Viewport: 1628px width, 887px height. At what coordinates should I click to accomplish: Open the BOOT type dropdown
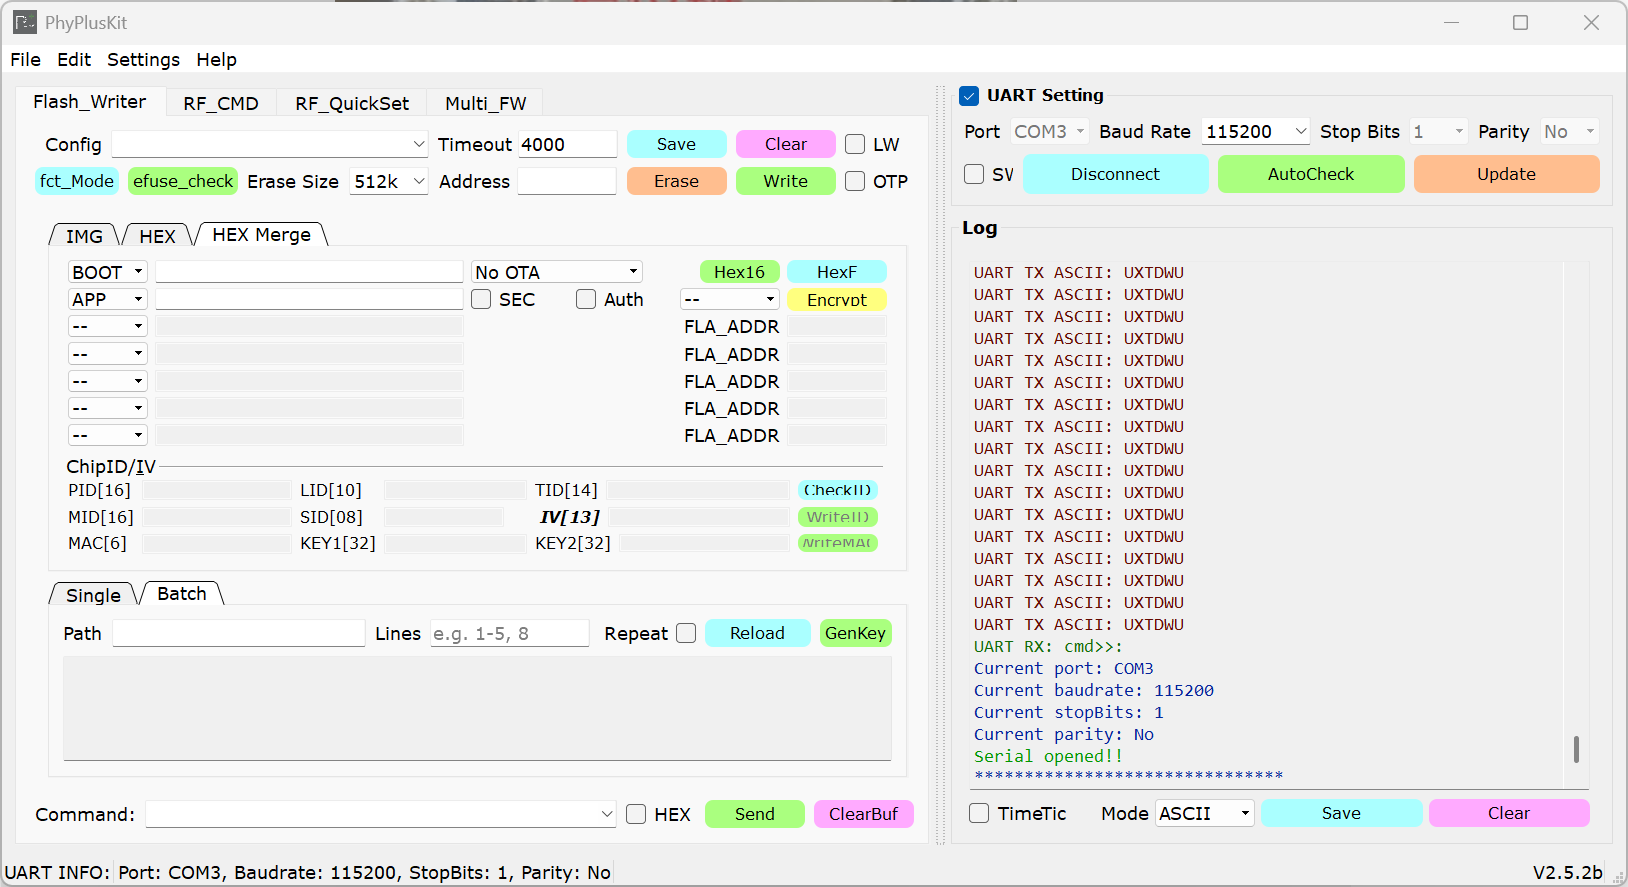coord(108,272)
